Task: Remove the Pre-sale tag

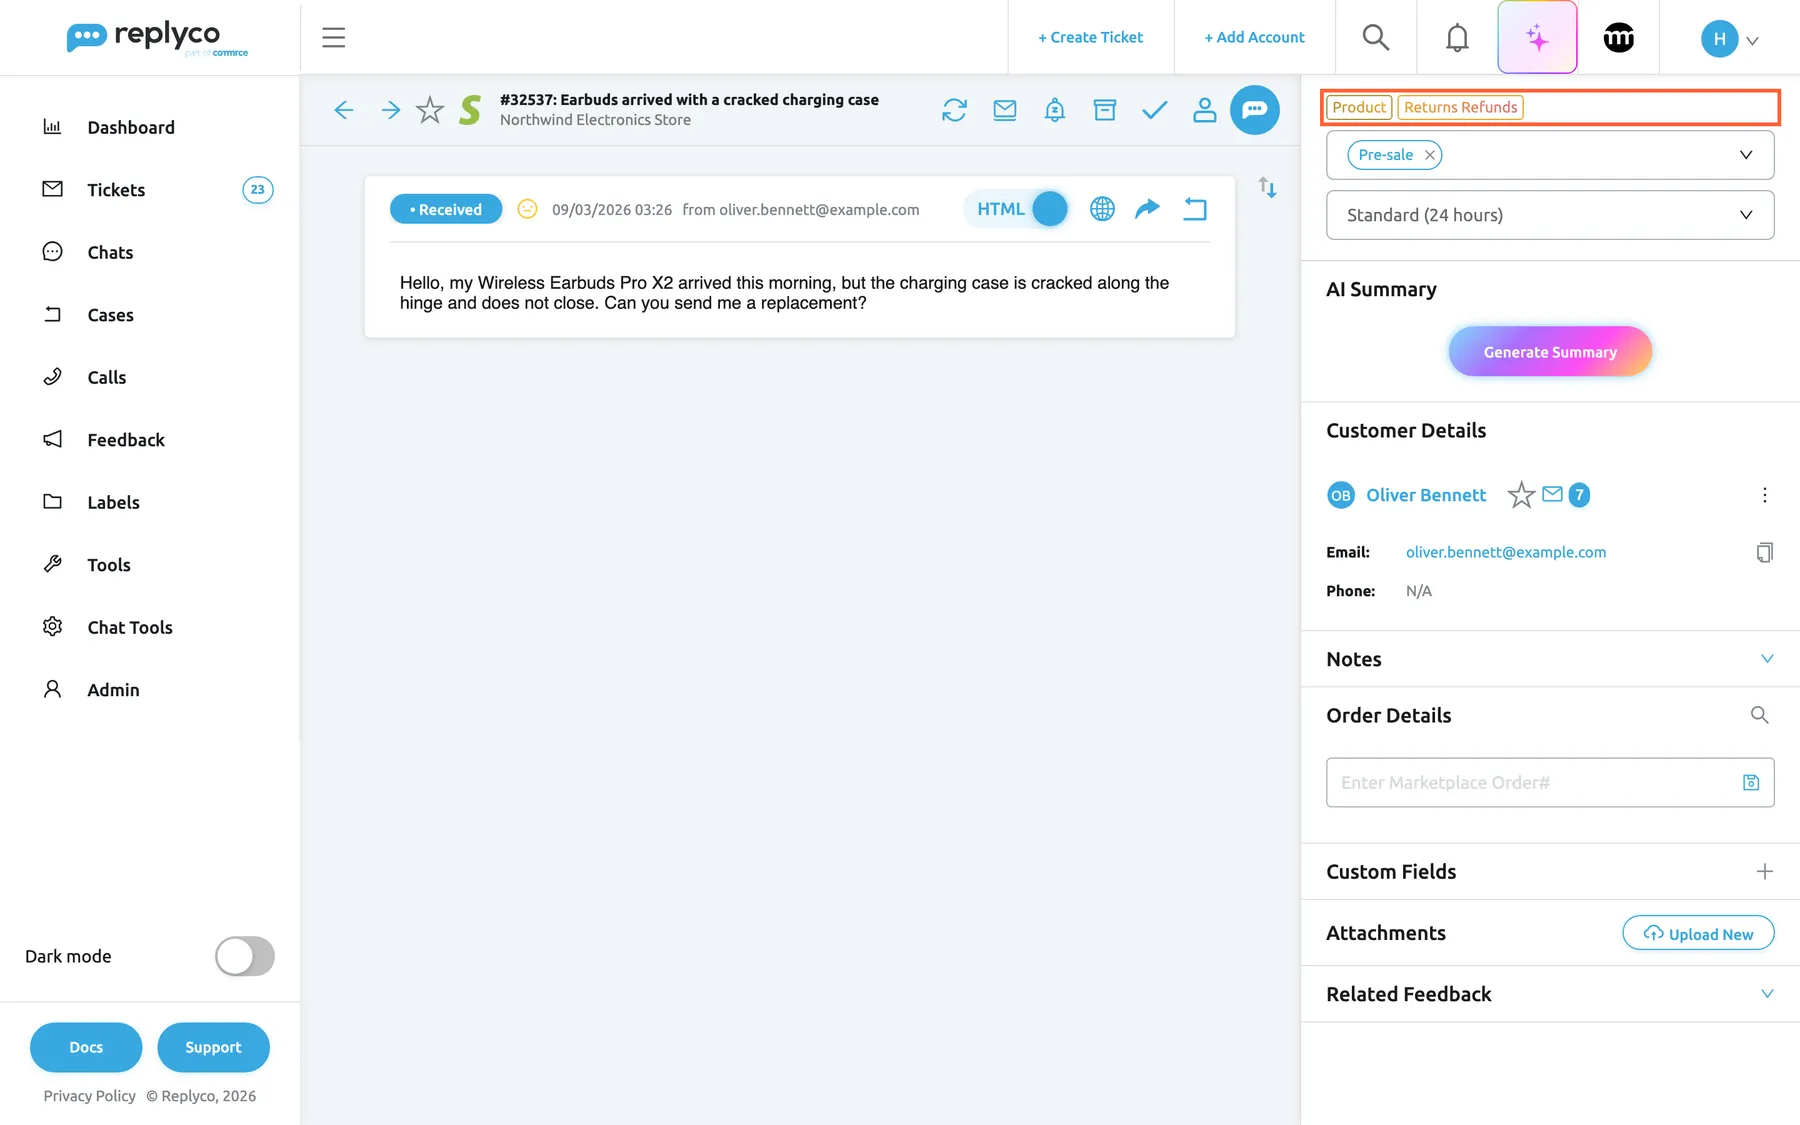Action: (1430, 155)
